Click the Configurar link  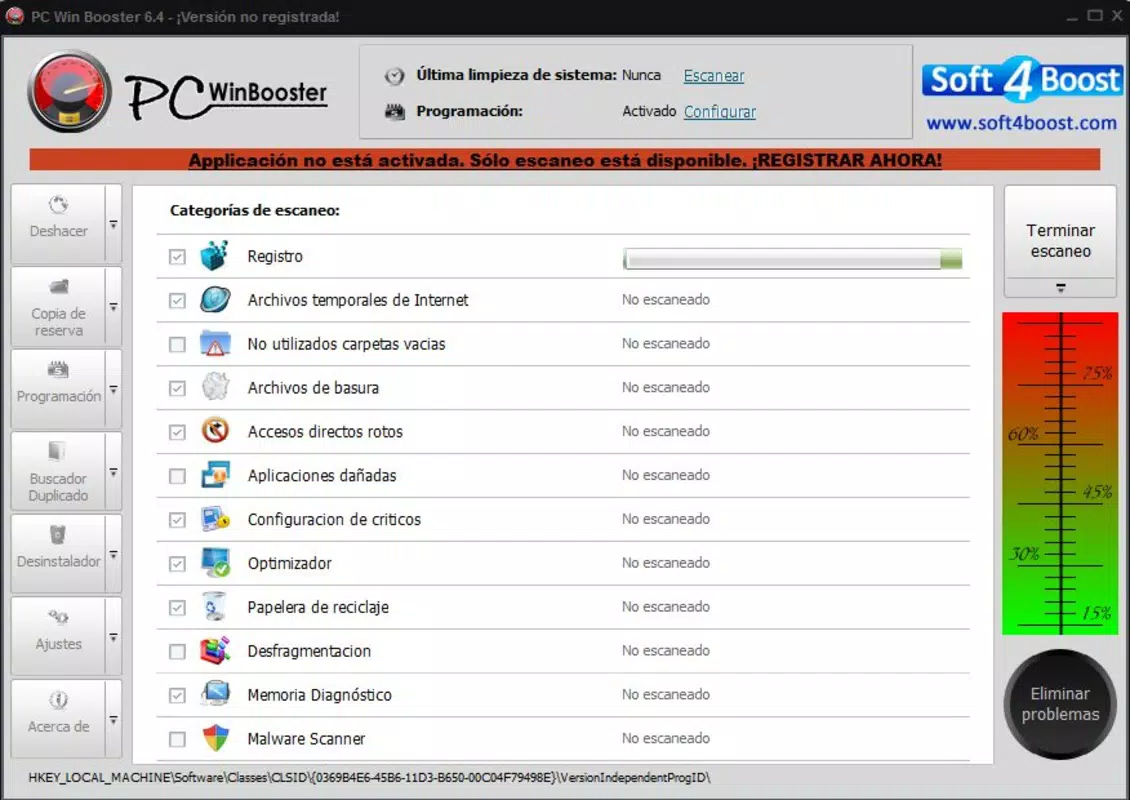click(720, 112)
